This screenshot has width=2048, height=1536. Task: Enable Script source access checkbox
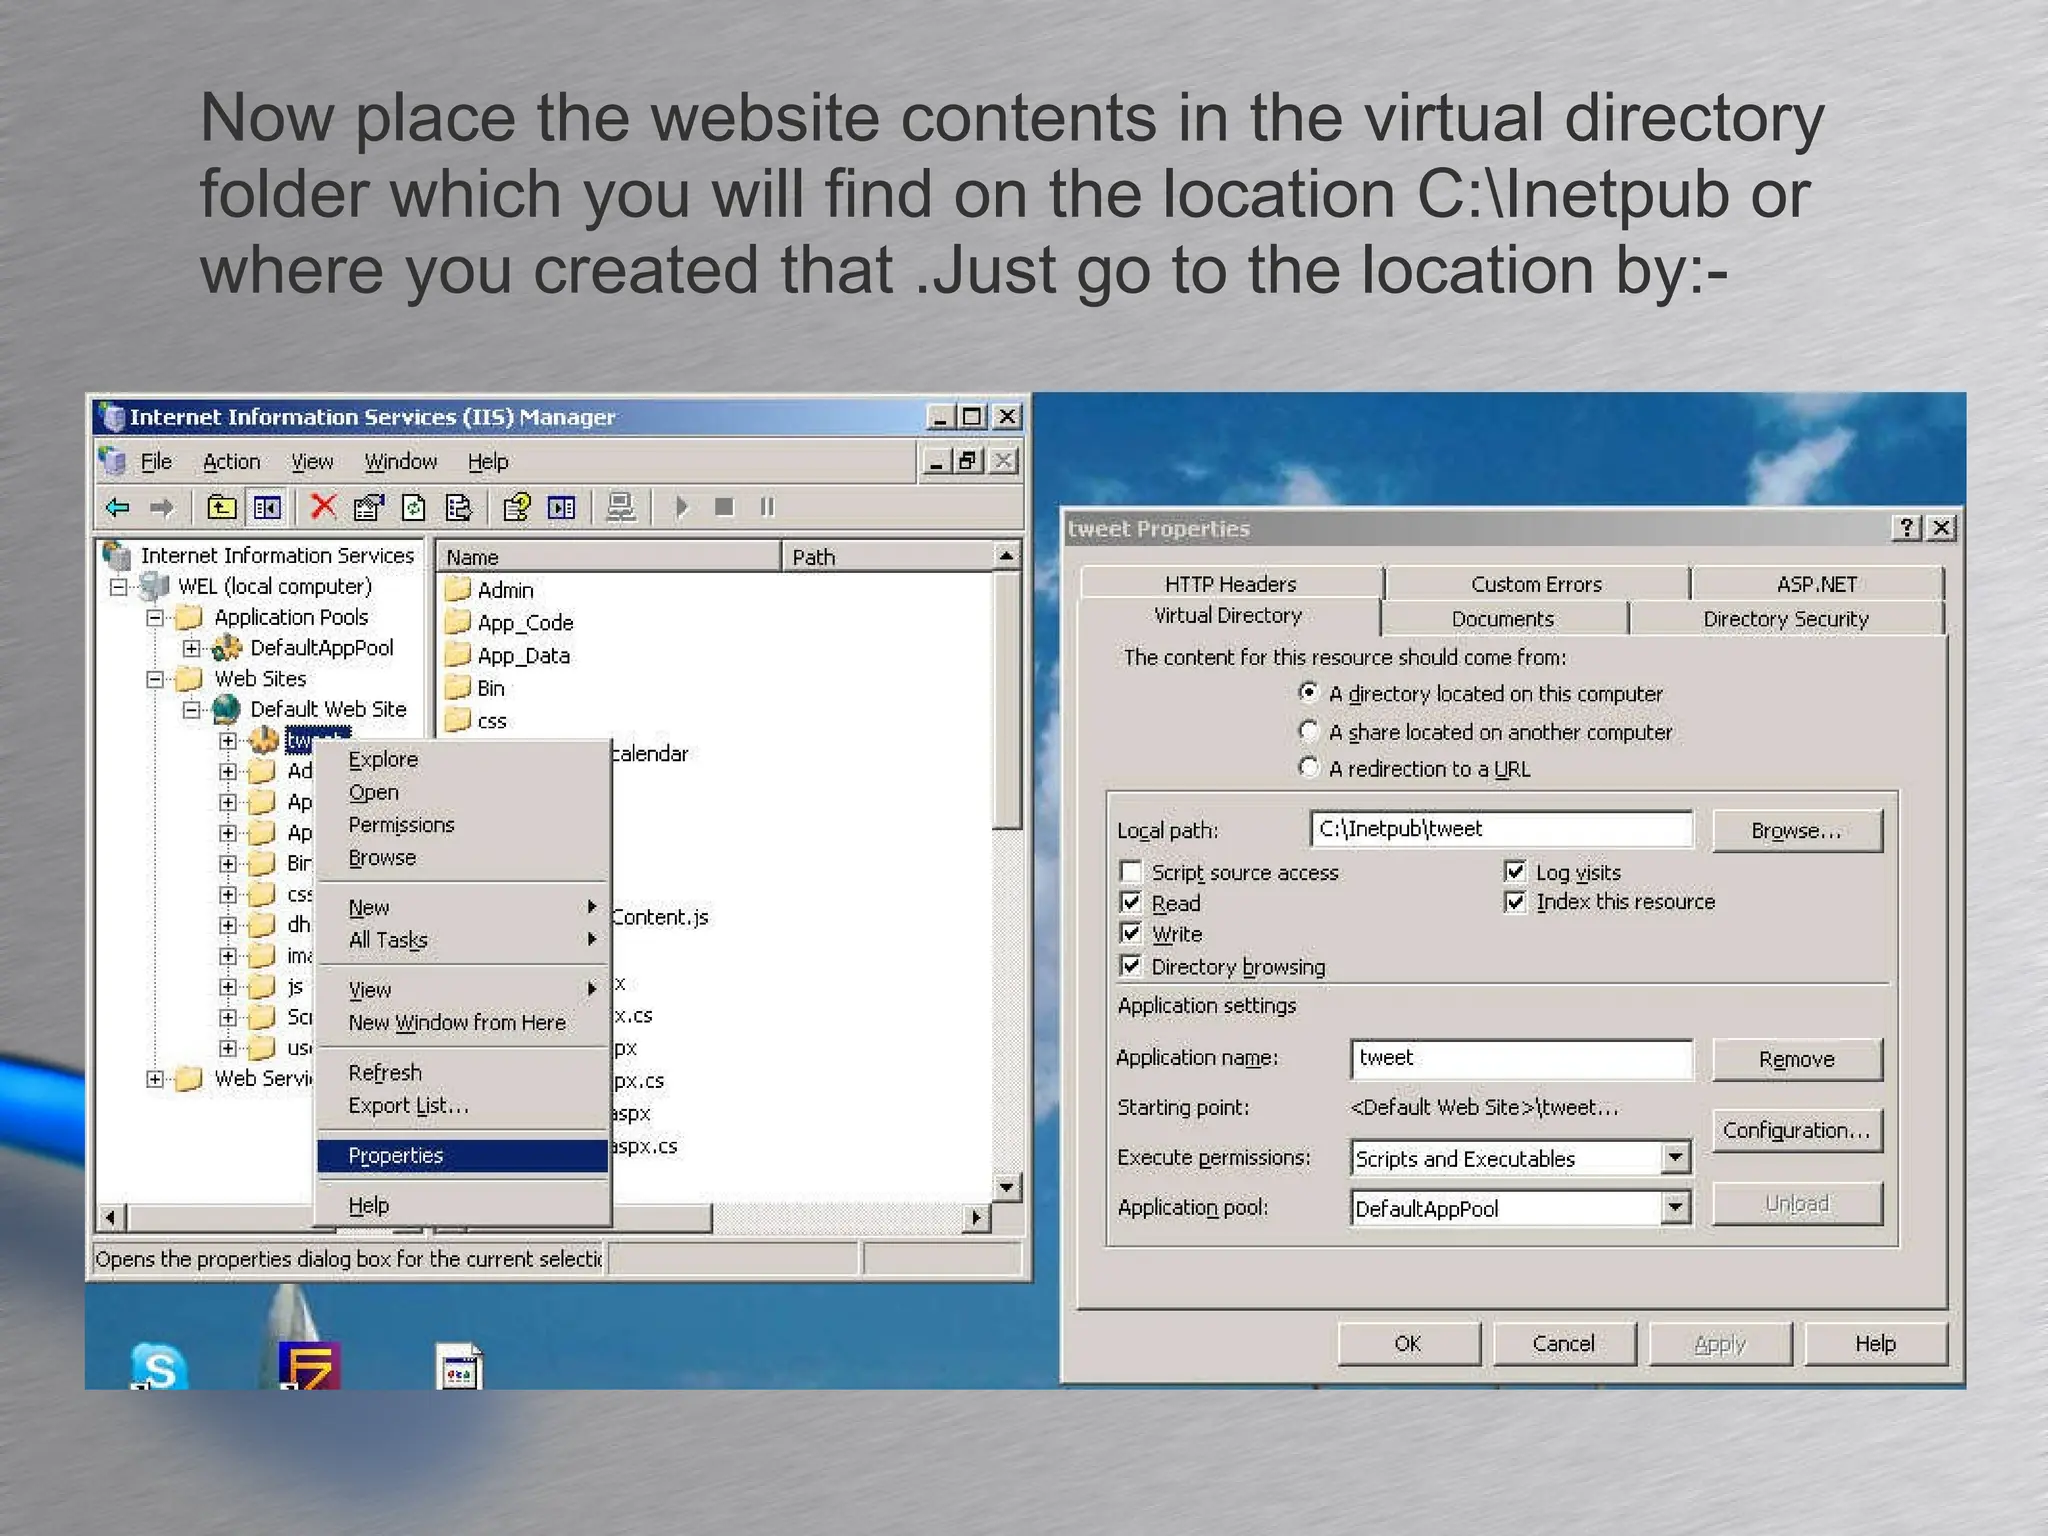tap(1131, 872)
